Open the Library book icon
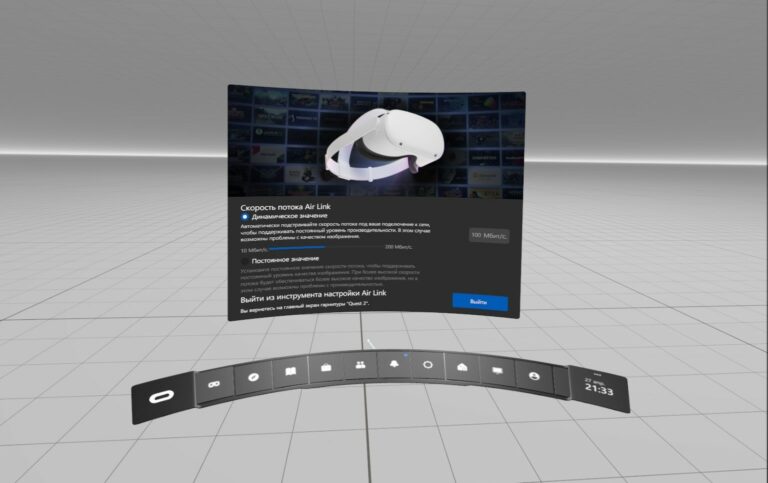The width and height of the screenshot is (768, 483). (290, 371)
